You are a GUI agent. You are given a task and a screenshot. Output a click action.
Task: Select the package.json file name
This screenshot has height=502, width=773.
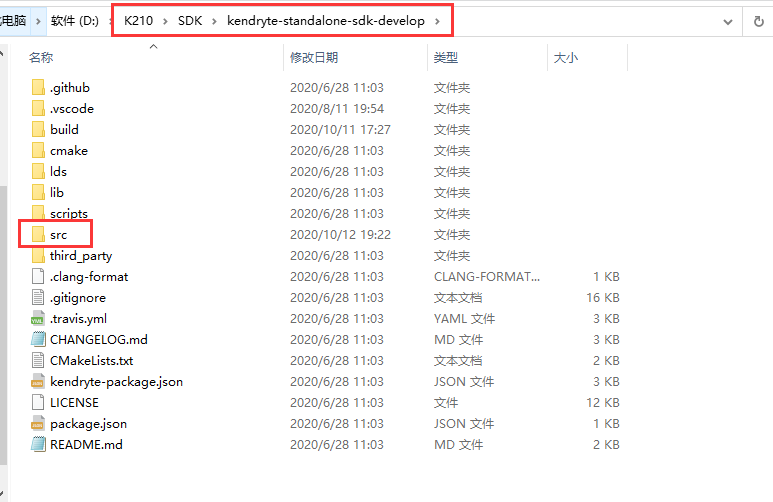coord(88,424)
